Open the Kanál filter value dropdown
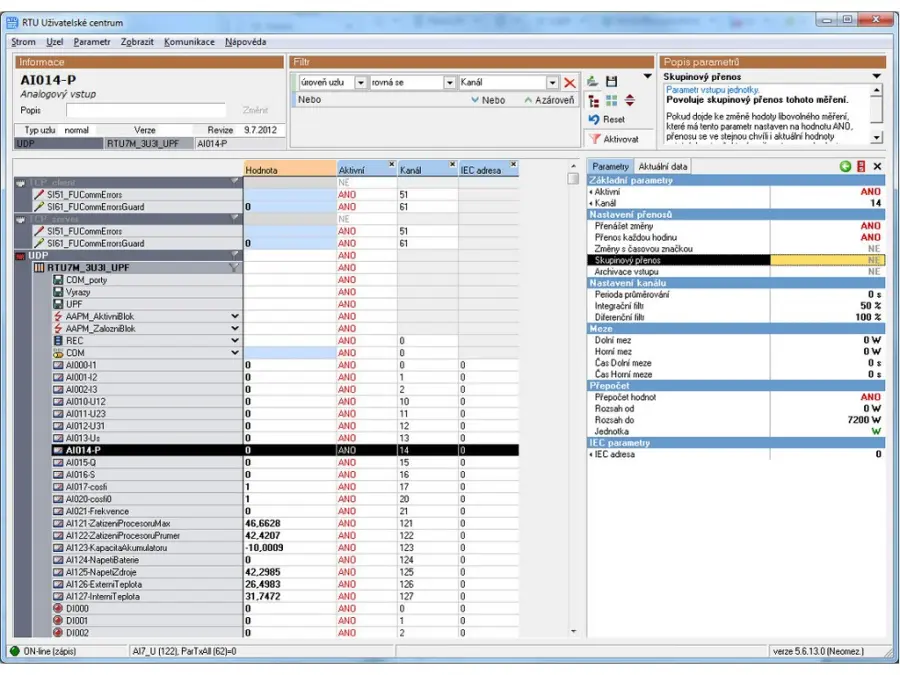The height and width of the screenshot is (675, 900). point(552,83)
